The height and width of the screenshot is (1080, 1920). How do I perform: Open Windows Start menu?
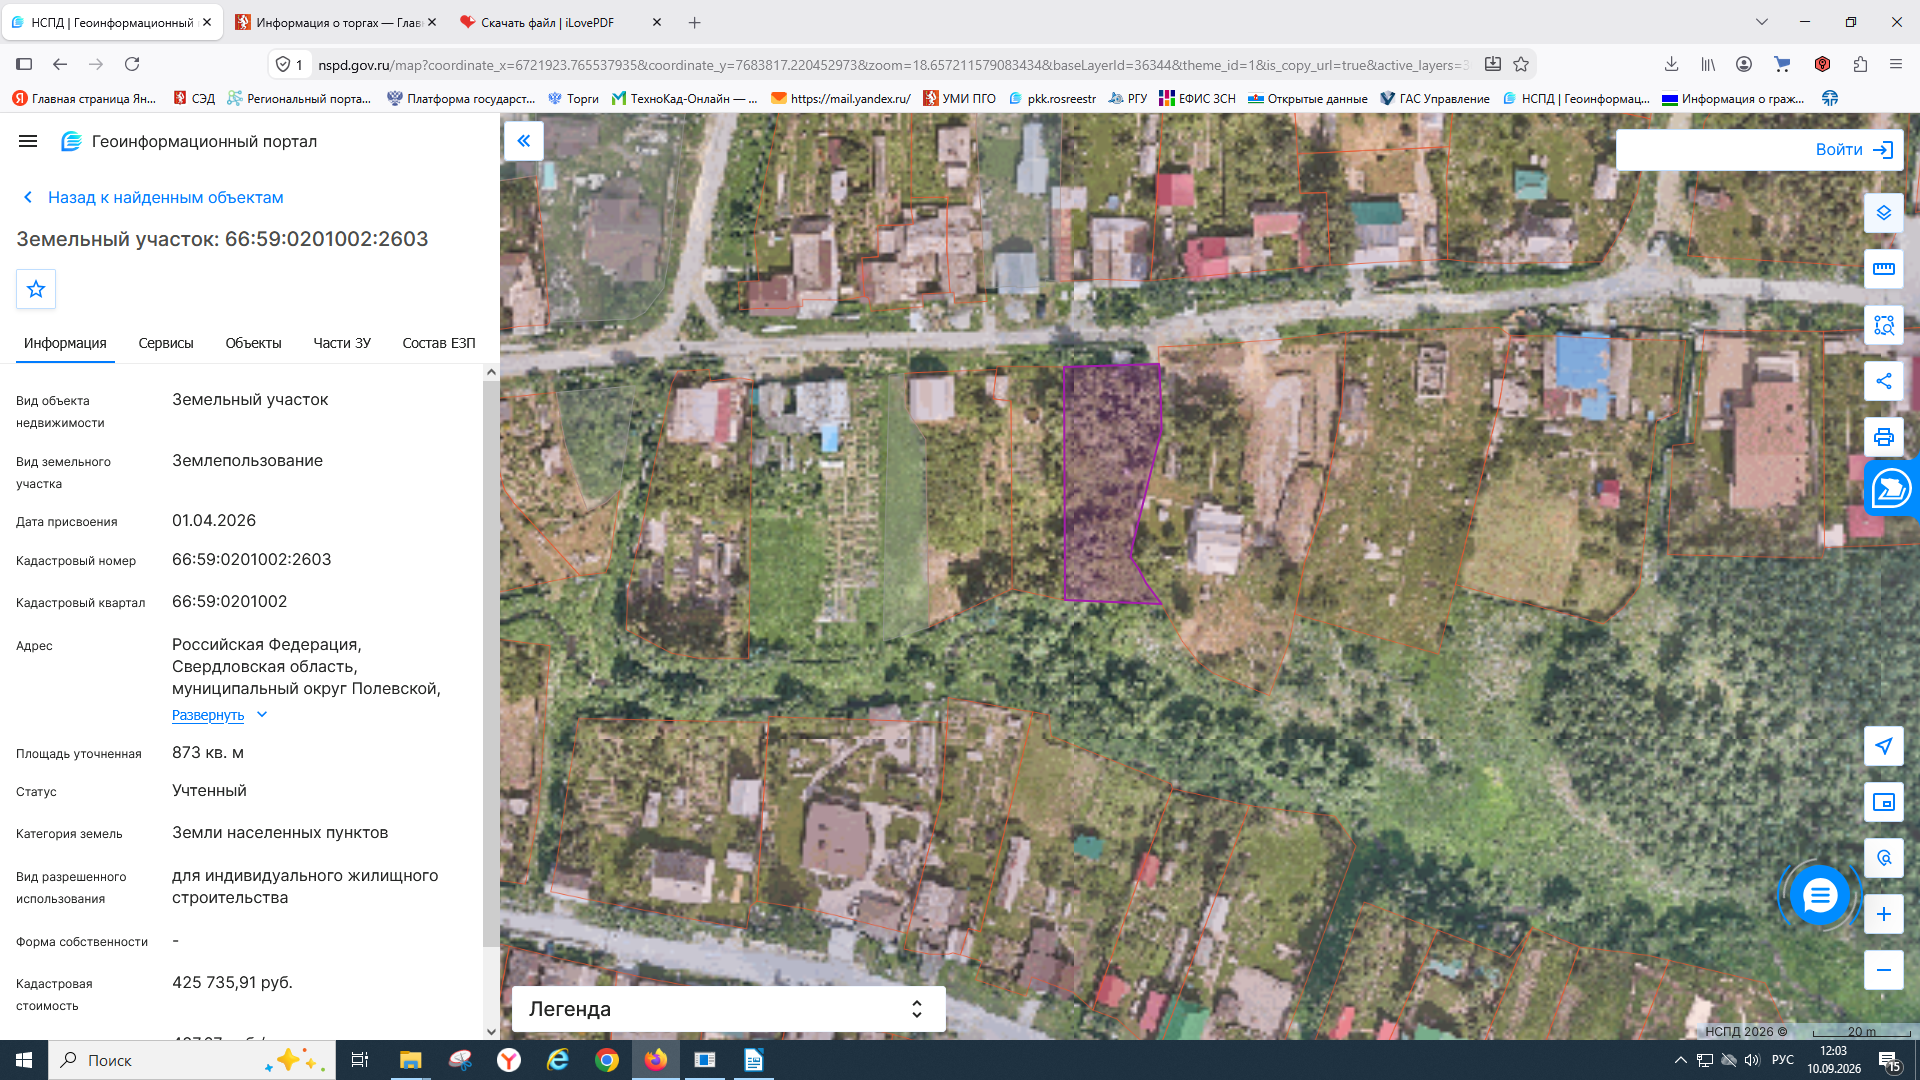coord(24,1060)
